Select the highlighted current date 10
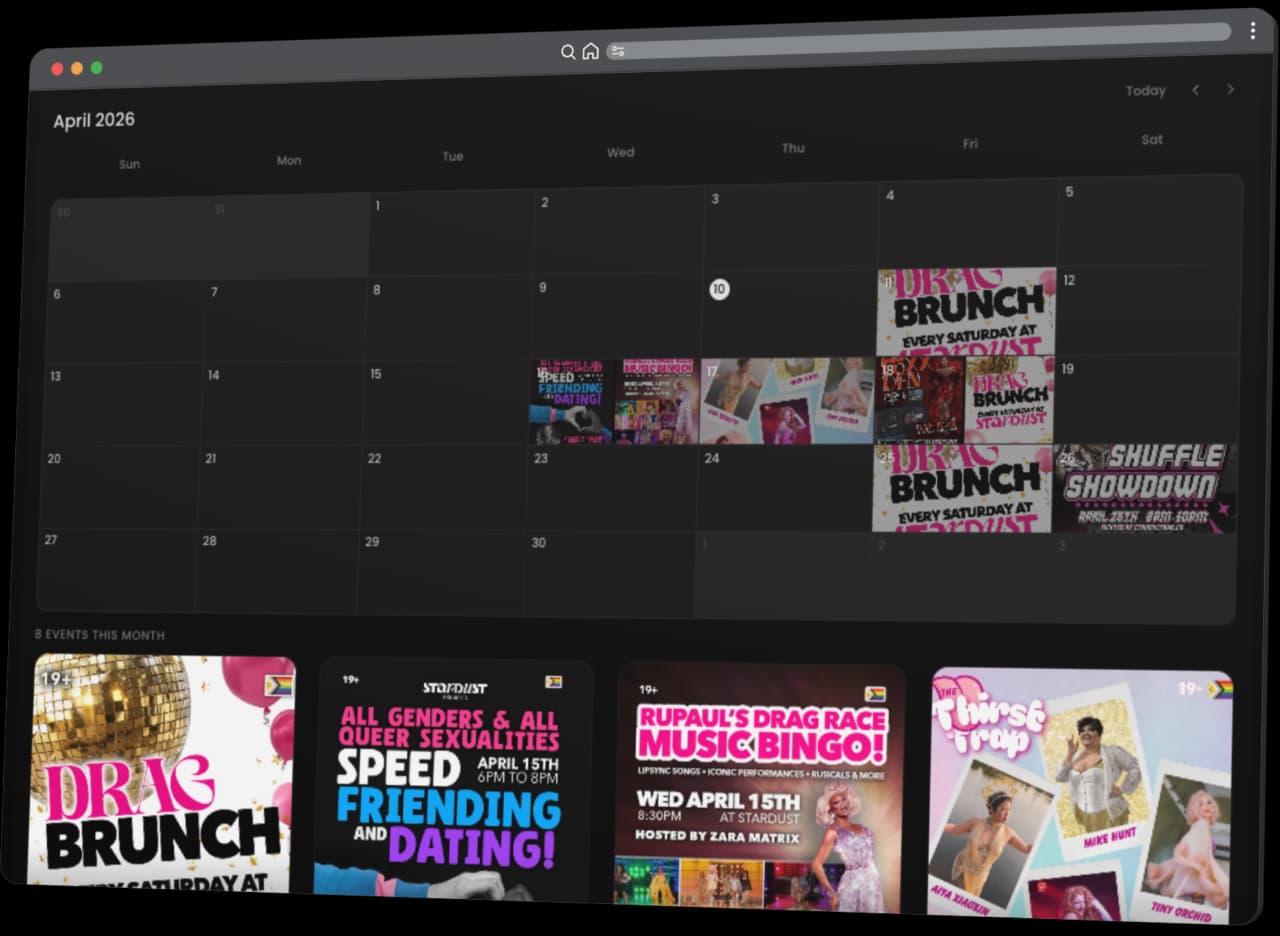This screenshot has height=936, width=1280. click(719, 289)
